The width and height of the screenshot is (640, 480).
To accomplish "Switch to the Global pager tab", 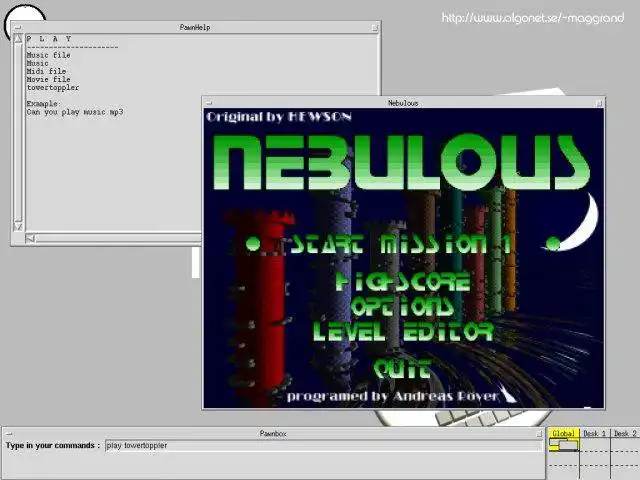I will click(563, 433).
